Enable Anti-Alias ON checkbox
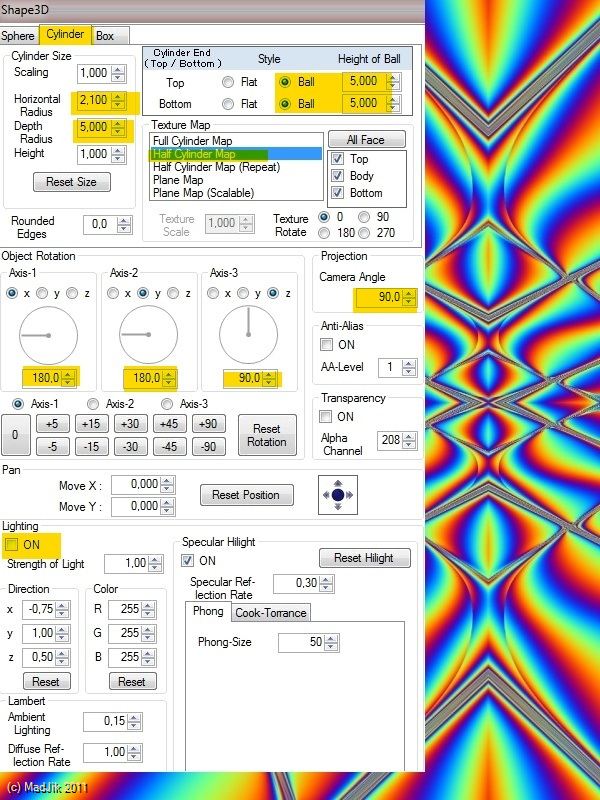The width and height of the screenshot is (600, 800). click(x=327, y=345)
